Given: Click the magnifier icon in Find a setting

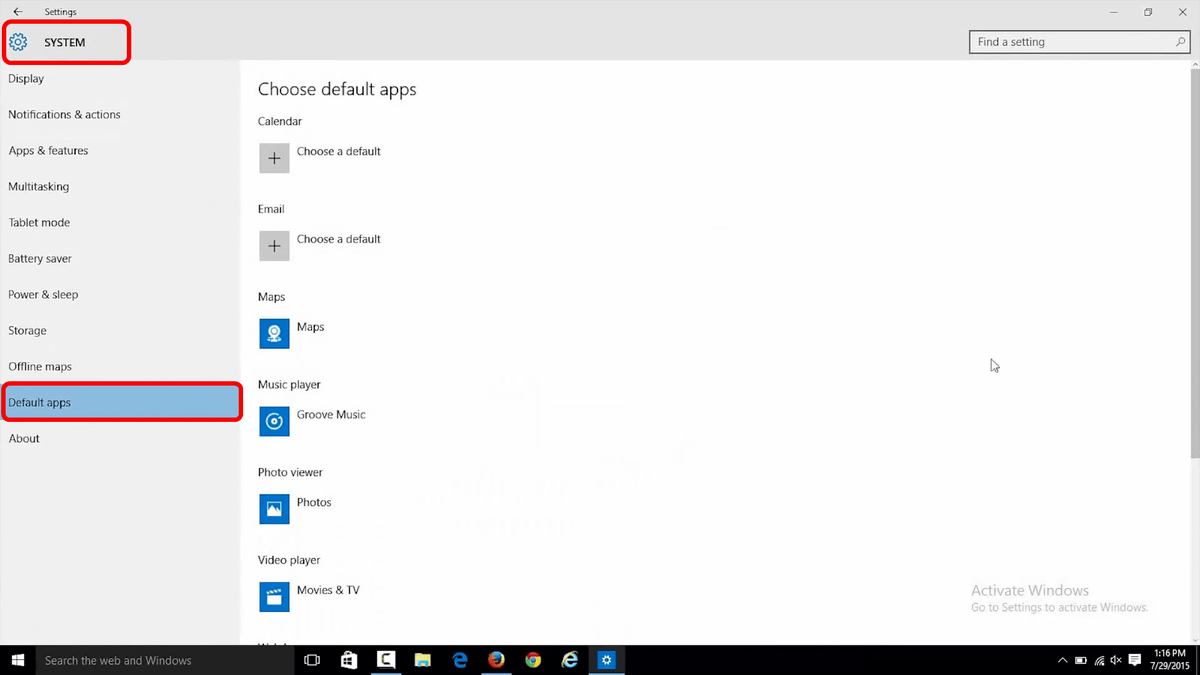Looking at the screenshot, I should pyautogui.click(x=1180, y=42).
